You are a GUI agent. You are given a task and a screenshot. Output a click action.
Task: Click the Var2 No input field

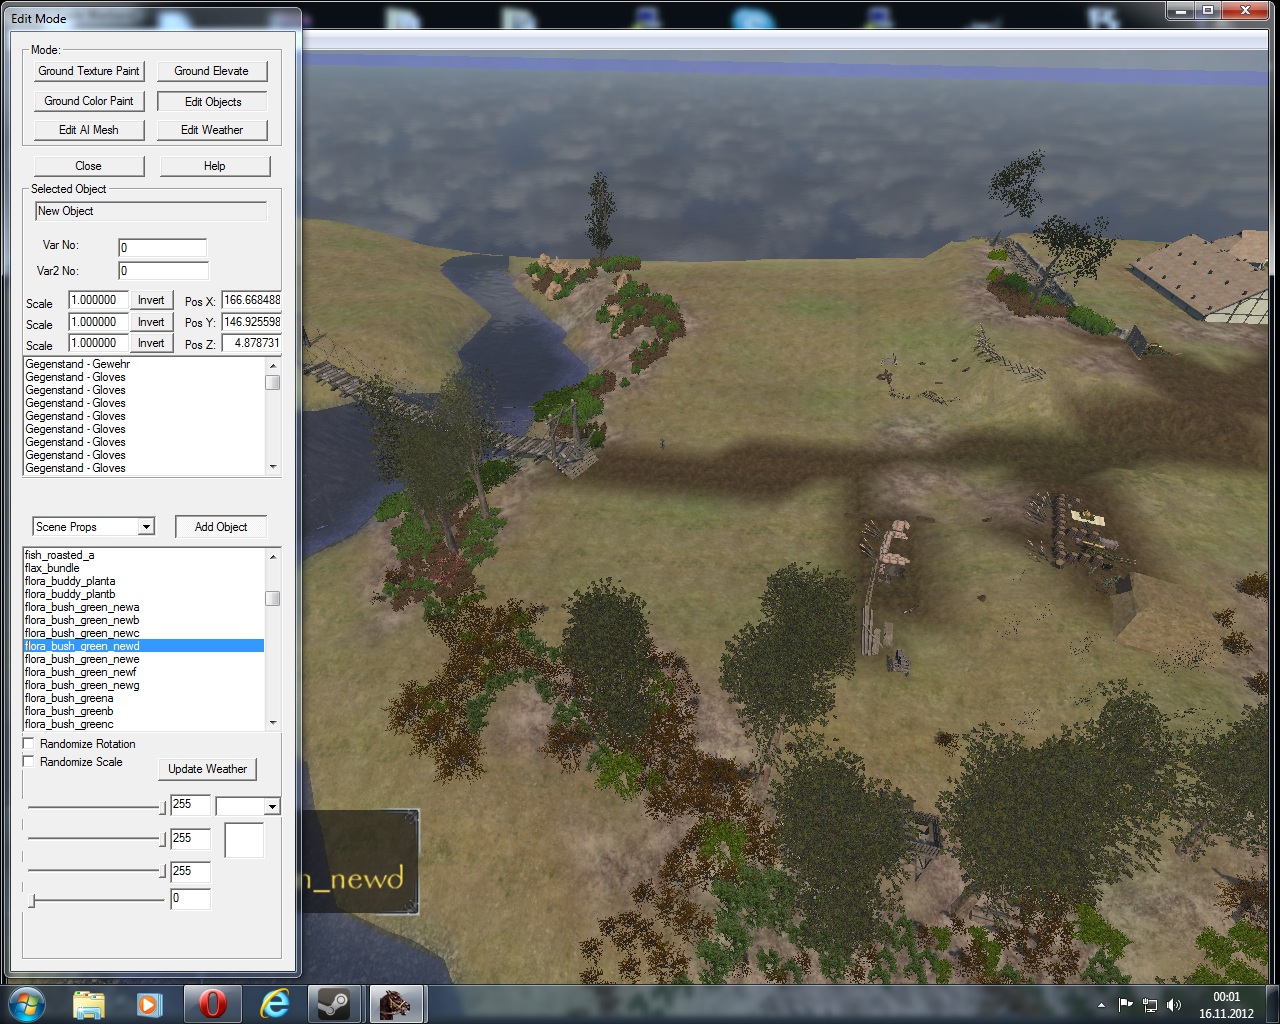163,270
